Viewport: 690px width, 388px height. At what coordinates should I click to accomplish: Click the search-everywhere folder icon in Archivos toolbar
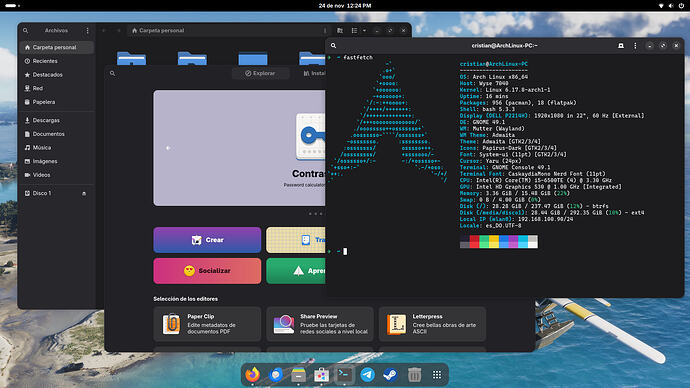click(340, 30)
